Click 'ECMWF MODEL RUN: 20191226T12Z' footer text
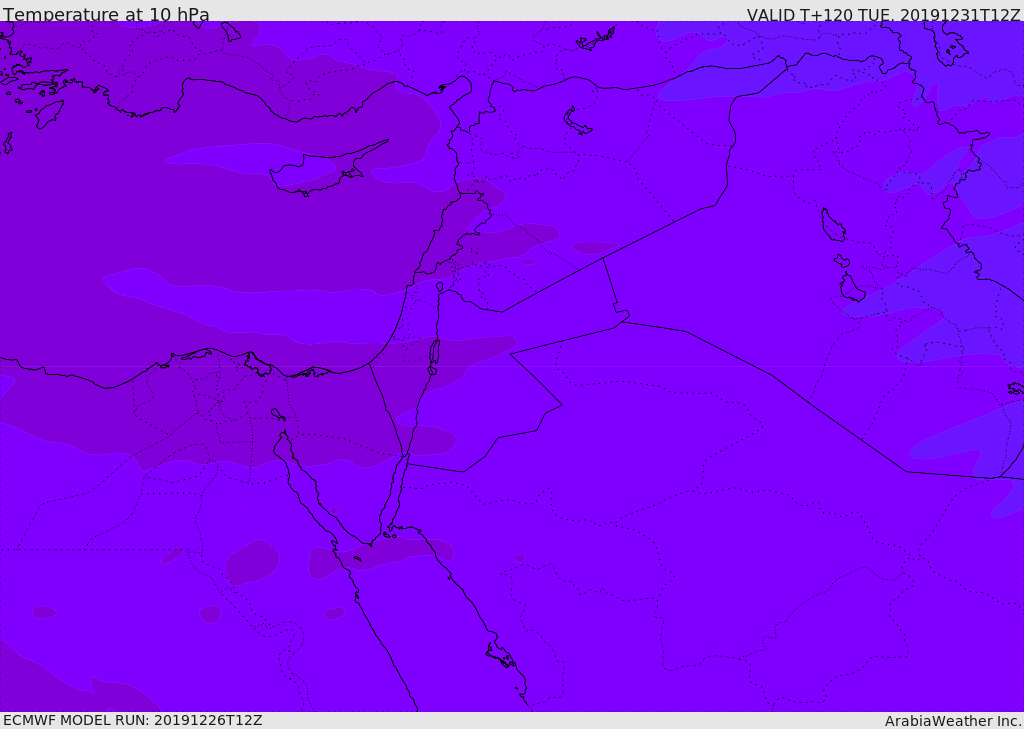Screen dimensions: 1024x729 click(x=133, y=720)
